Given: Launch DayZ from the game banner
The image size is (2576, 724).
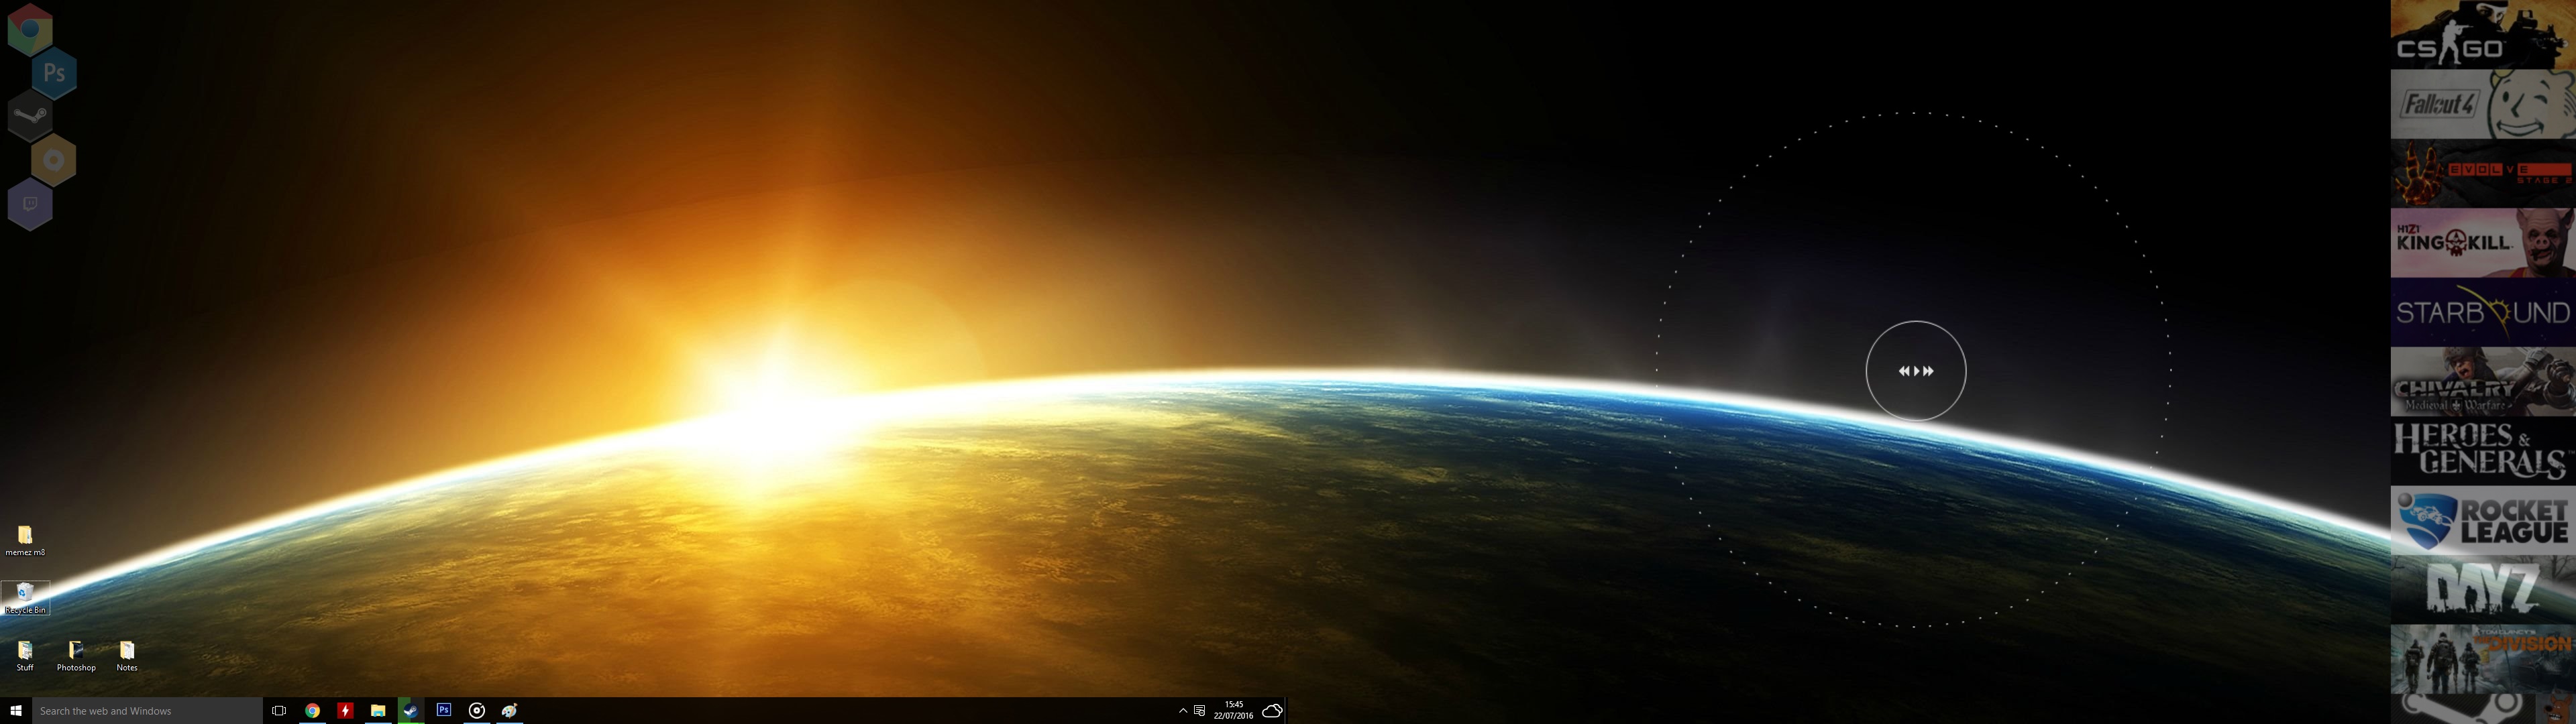Looking at the screenshot, I should tap(2483, 590).
